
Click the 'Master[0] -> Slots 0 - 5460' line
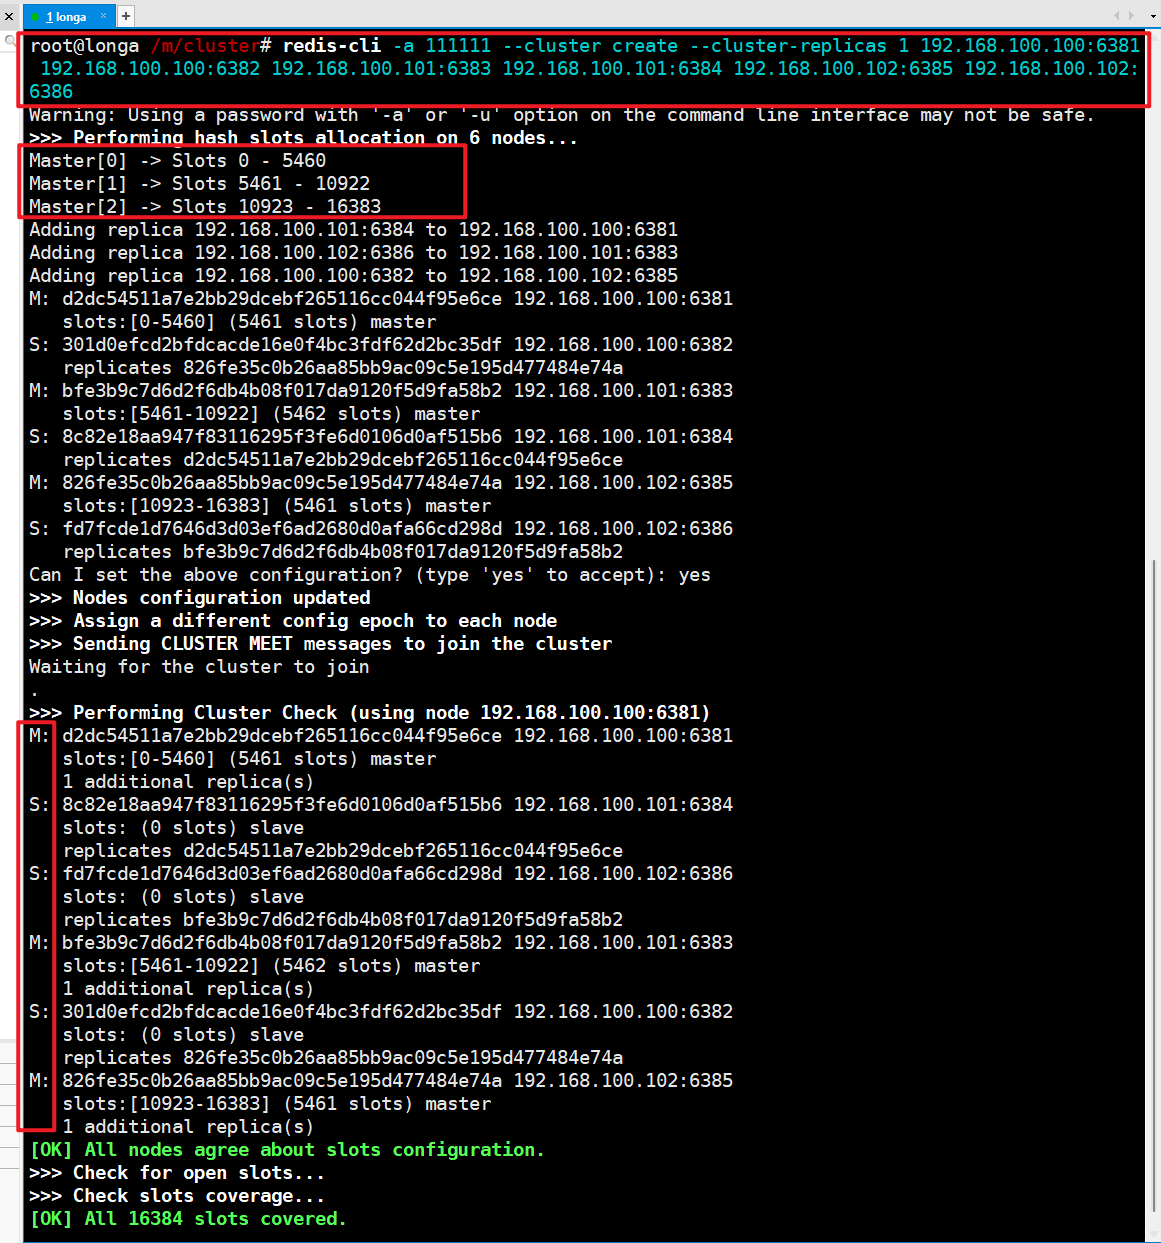pos(177,161)
